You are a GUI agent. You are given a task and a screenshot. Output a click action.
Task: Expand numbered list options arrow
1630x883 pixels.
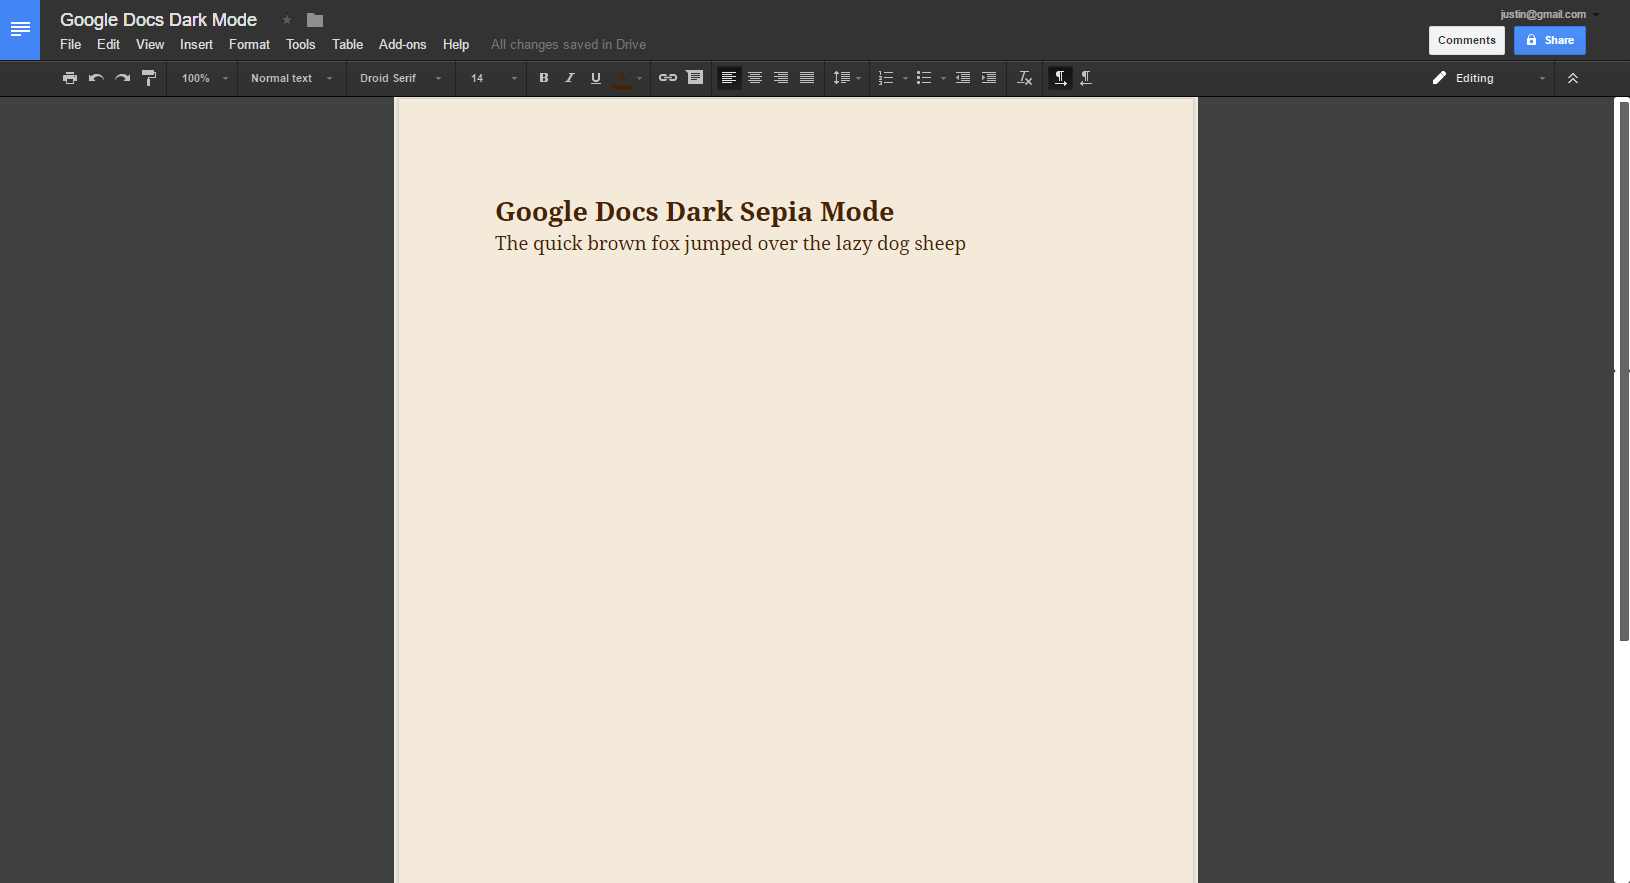click(905, 78)
